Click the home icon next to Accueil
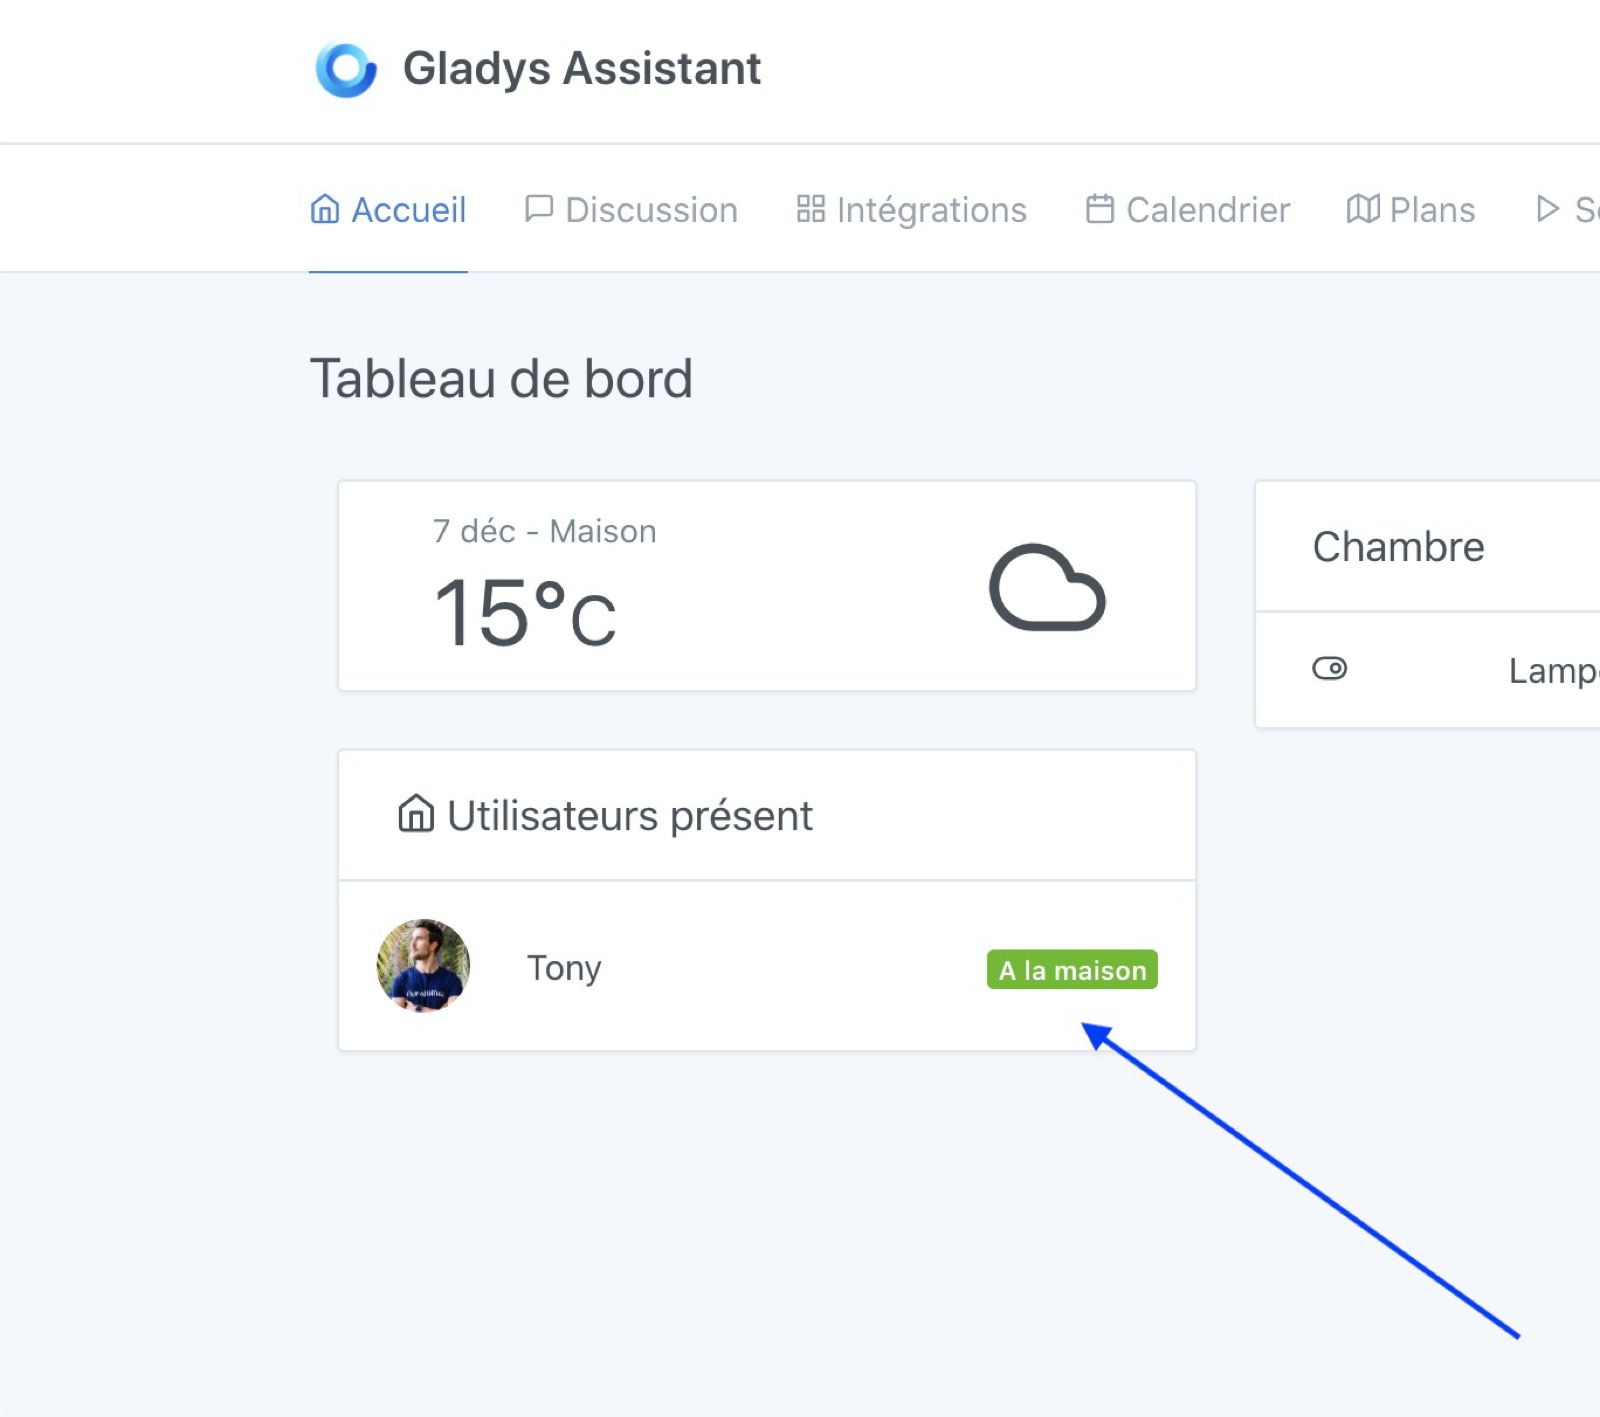Screen dimensions: 1600x1417 pos(324,209)
